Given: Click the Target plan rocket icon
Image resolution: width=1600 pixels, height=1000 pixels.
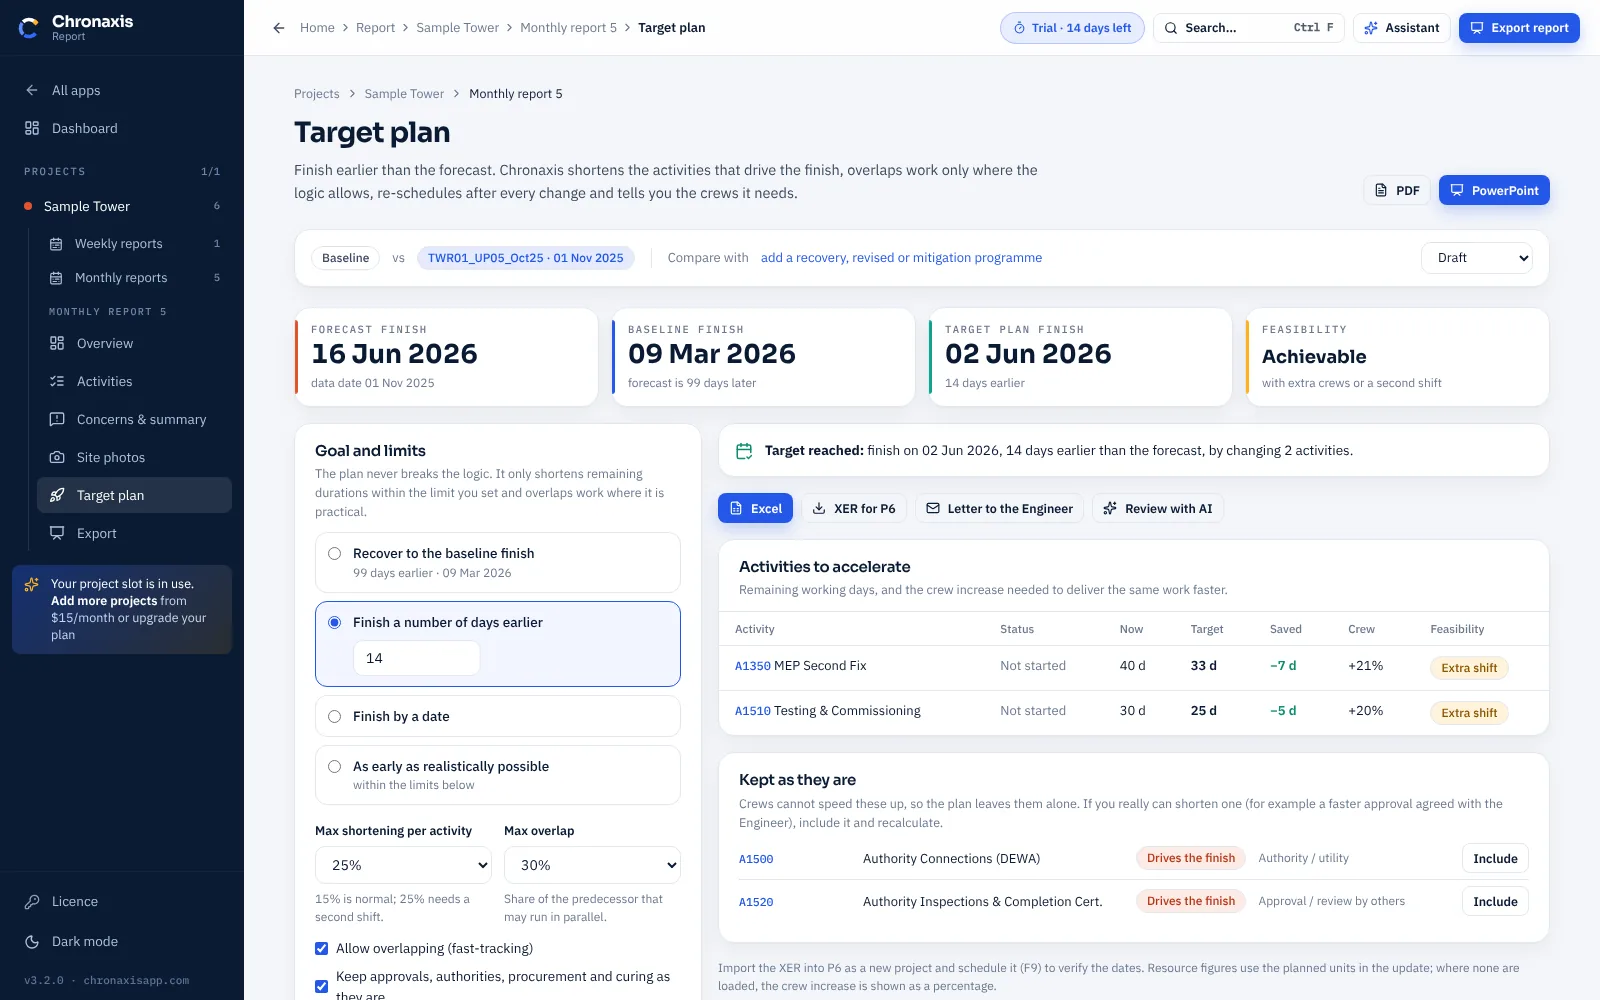Looking at the screenshot, I should click(57, 495).
